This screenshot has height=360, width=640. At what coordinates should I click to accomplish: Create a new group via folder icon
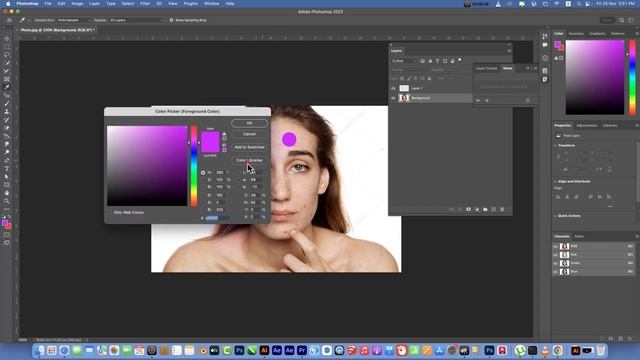(x=485, y=209)
